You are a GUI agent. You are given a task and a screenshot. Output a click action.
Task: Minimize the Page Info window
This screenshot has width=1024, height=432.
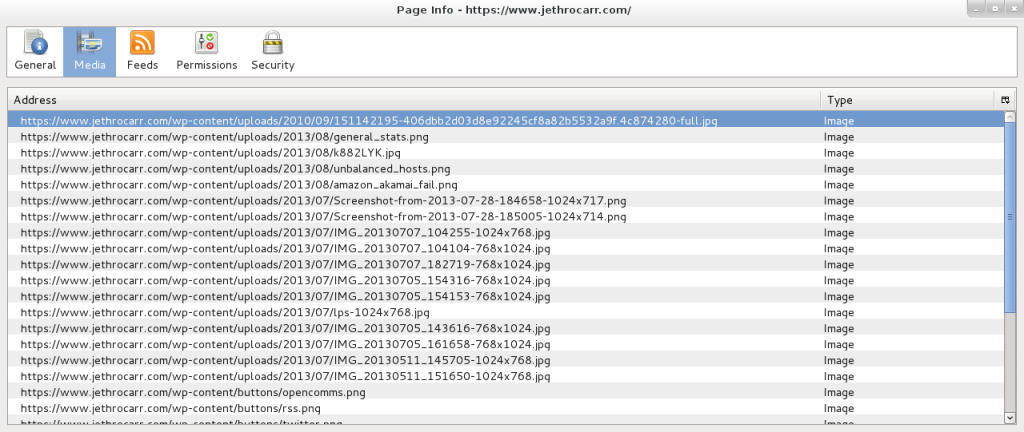pyautogui.click(x=977, y=8)
